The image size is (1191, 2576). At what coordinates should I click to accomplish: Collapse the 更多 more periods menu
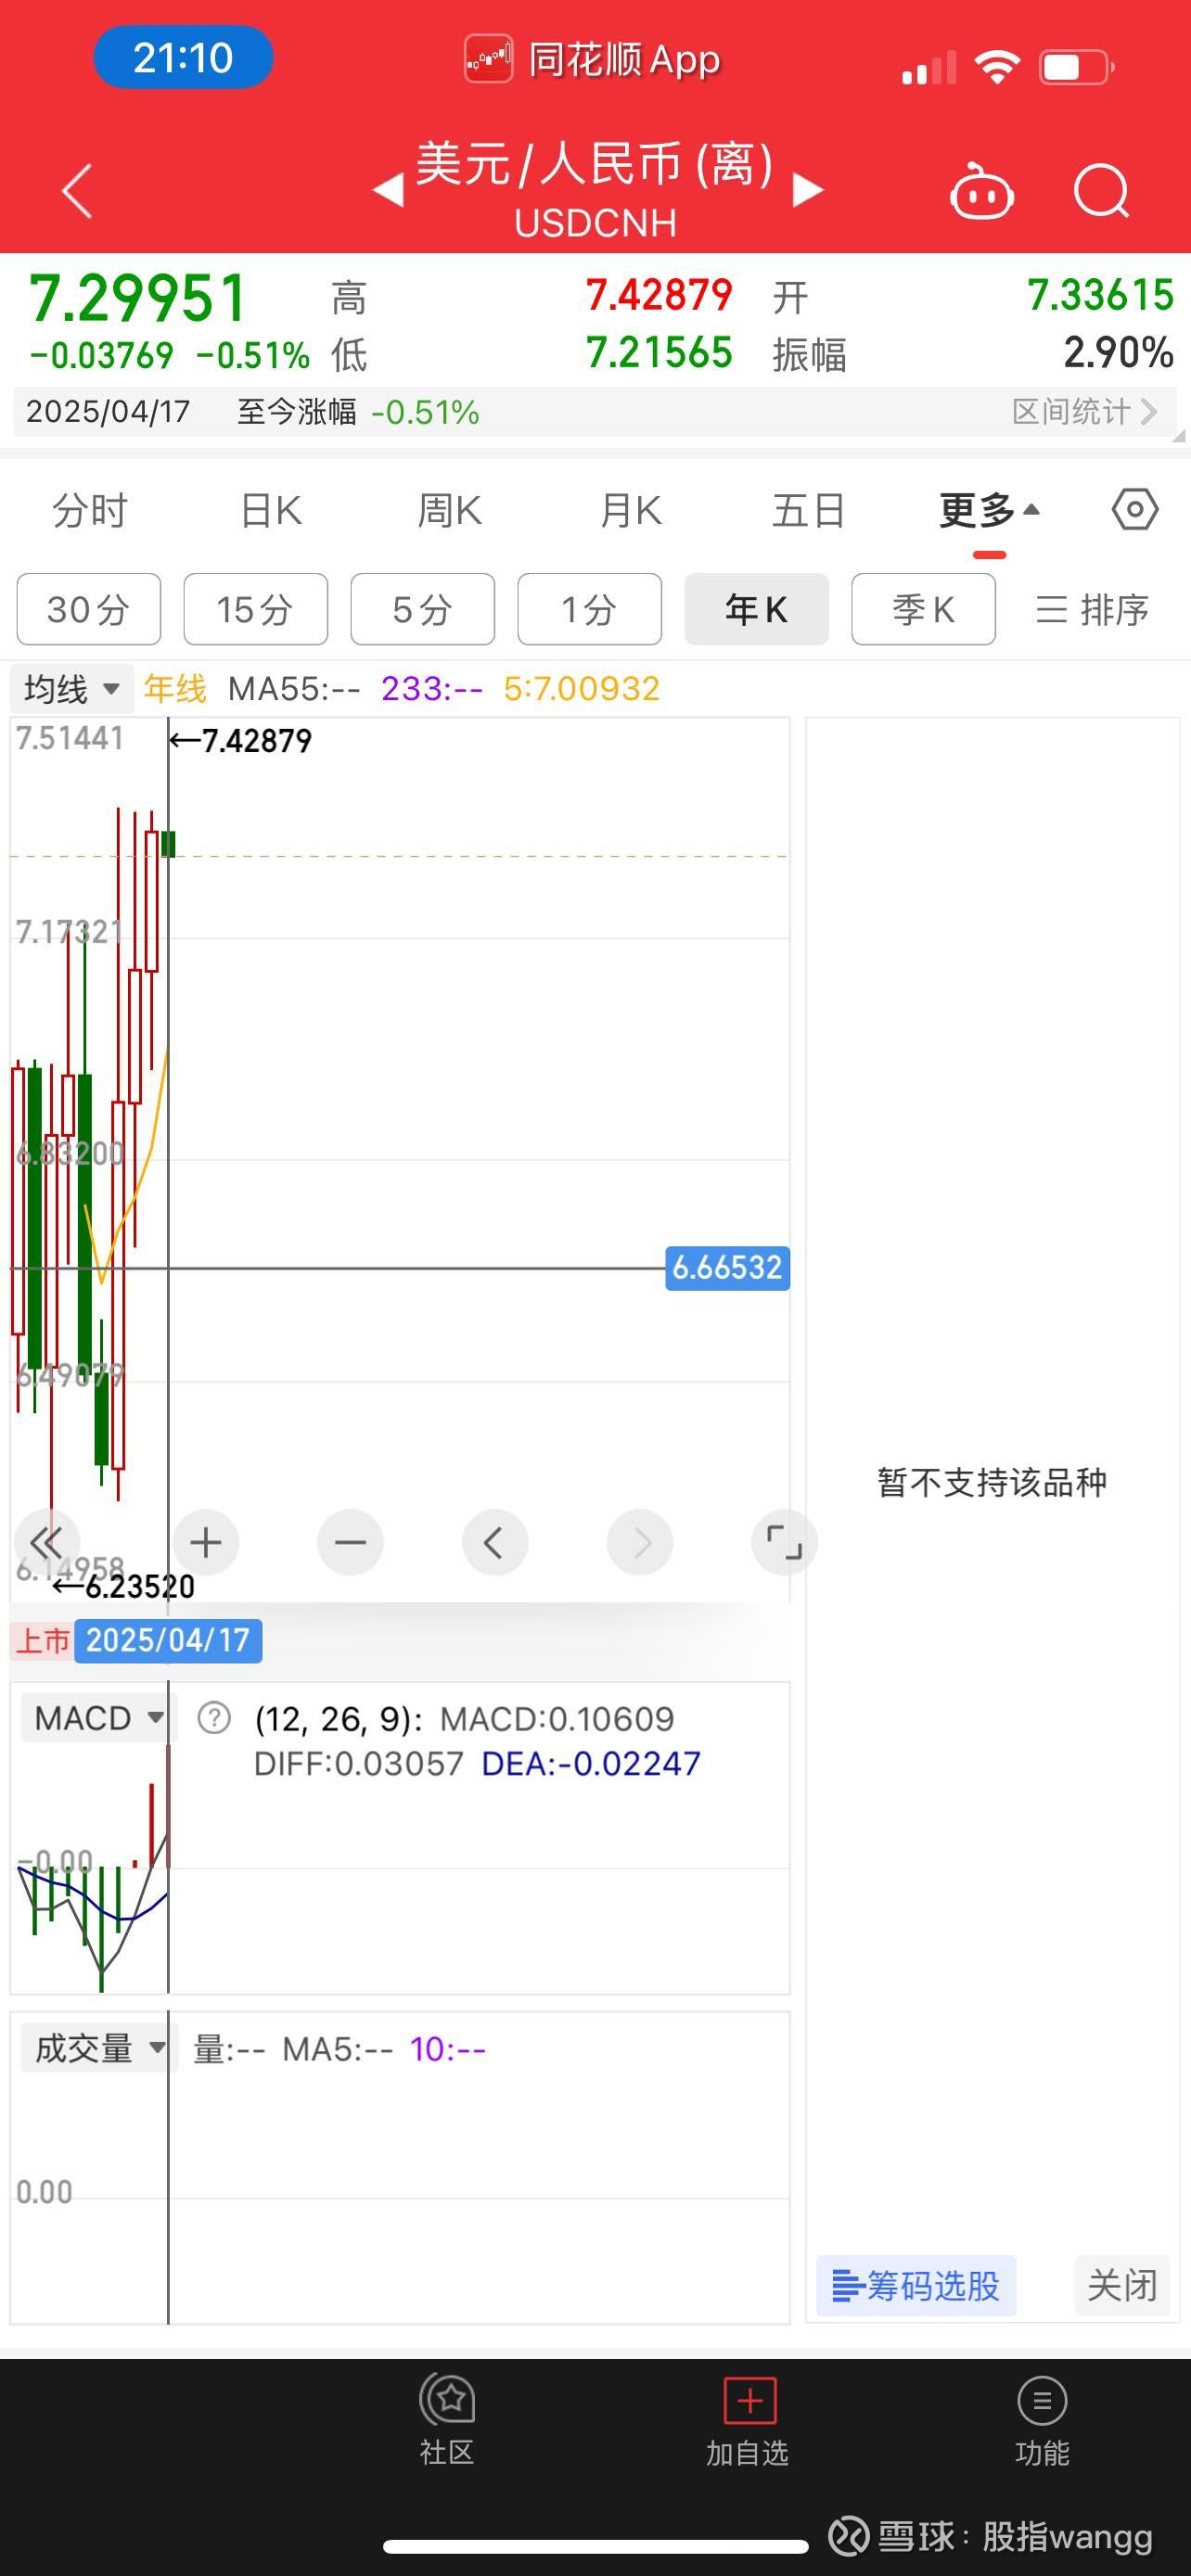(989, 511)
